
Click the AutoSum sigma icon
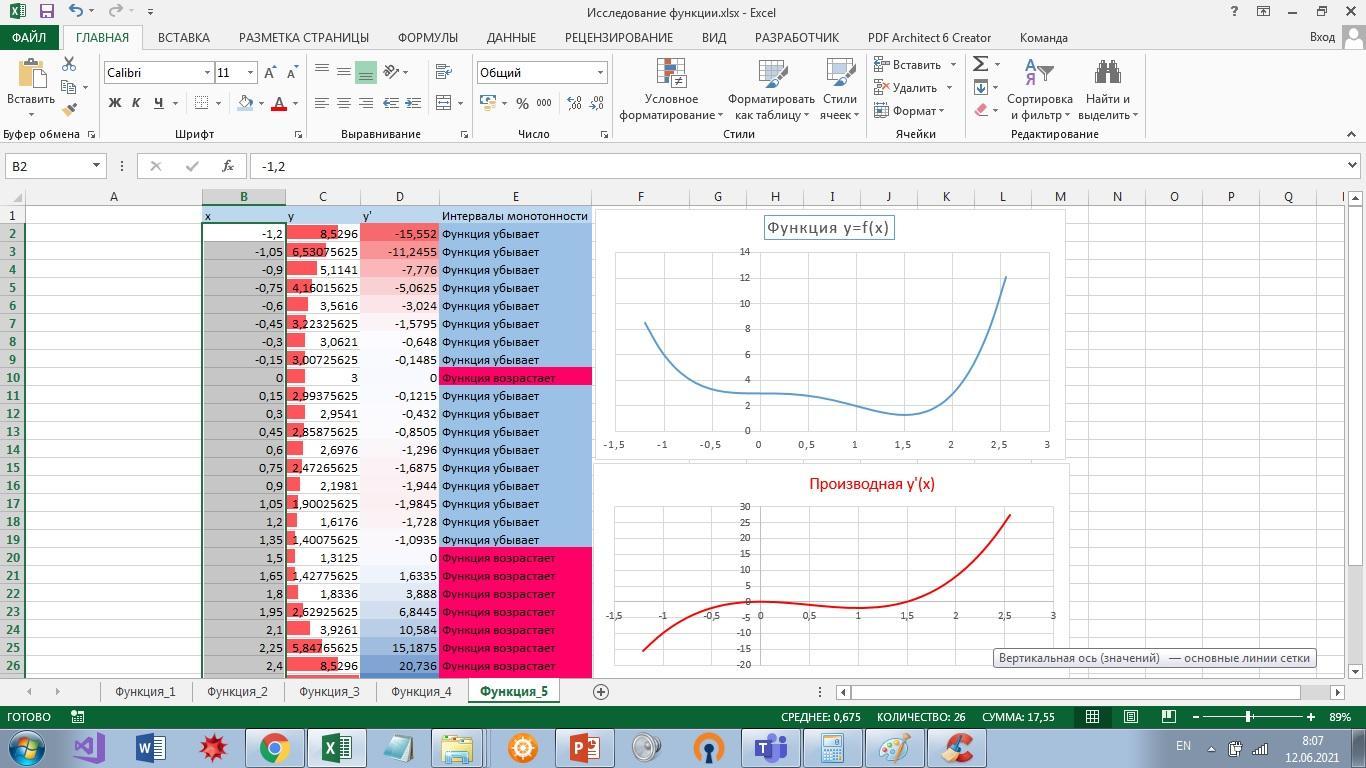pyautogui.click(x=980, y=64)
